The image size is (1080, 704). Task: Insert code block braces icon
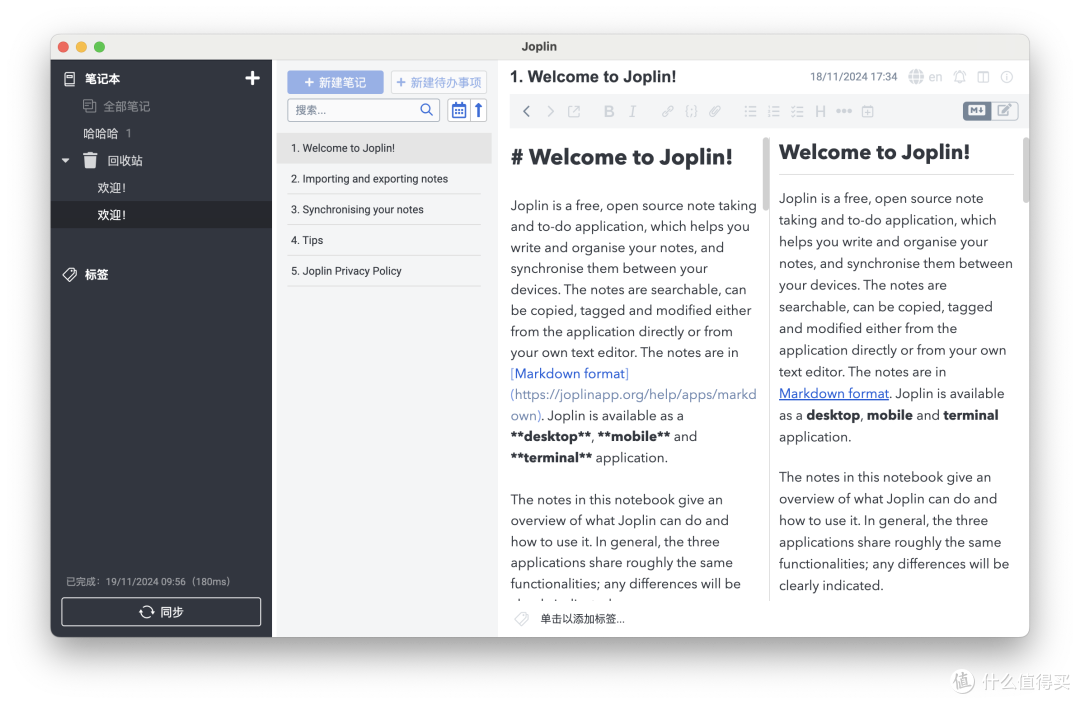[x=692, y=111]
